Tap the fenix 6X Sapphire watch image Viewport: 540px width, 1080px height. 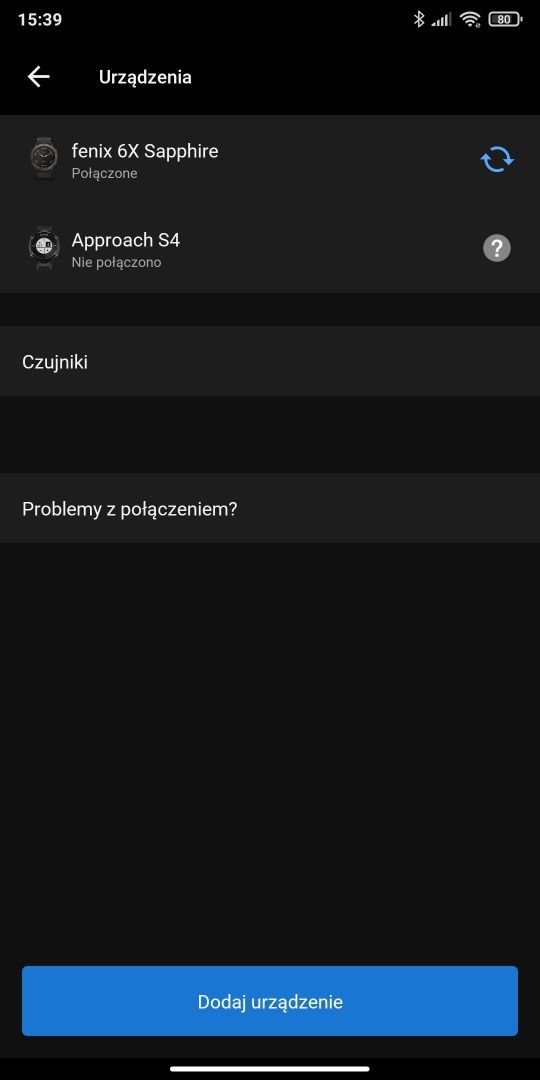tap(43, 158)
